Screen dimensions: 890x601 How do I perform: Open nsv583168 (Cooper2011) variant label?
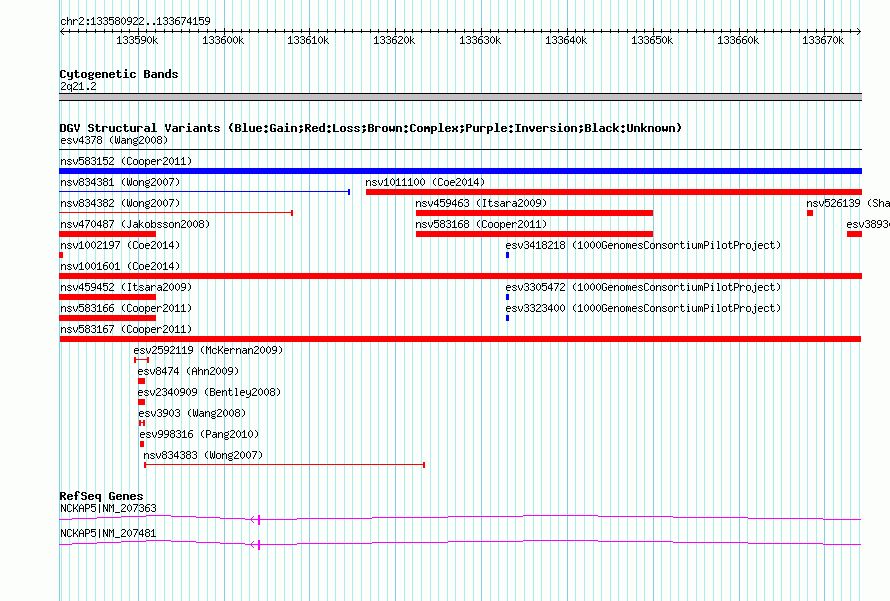click(x=481, y=224)
